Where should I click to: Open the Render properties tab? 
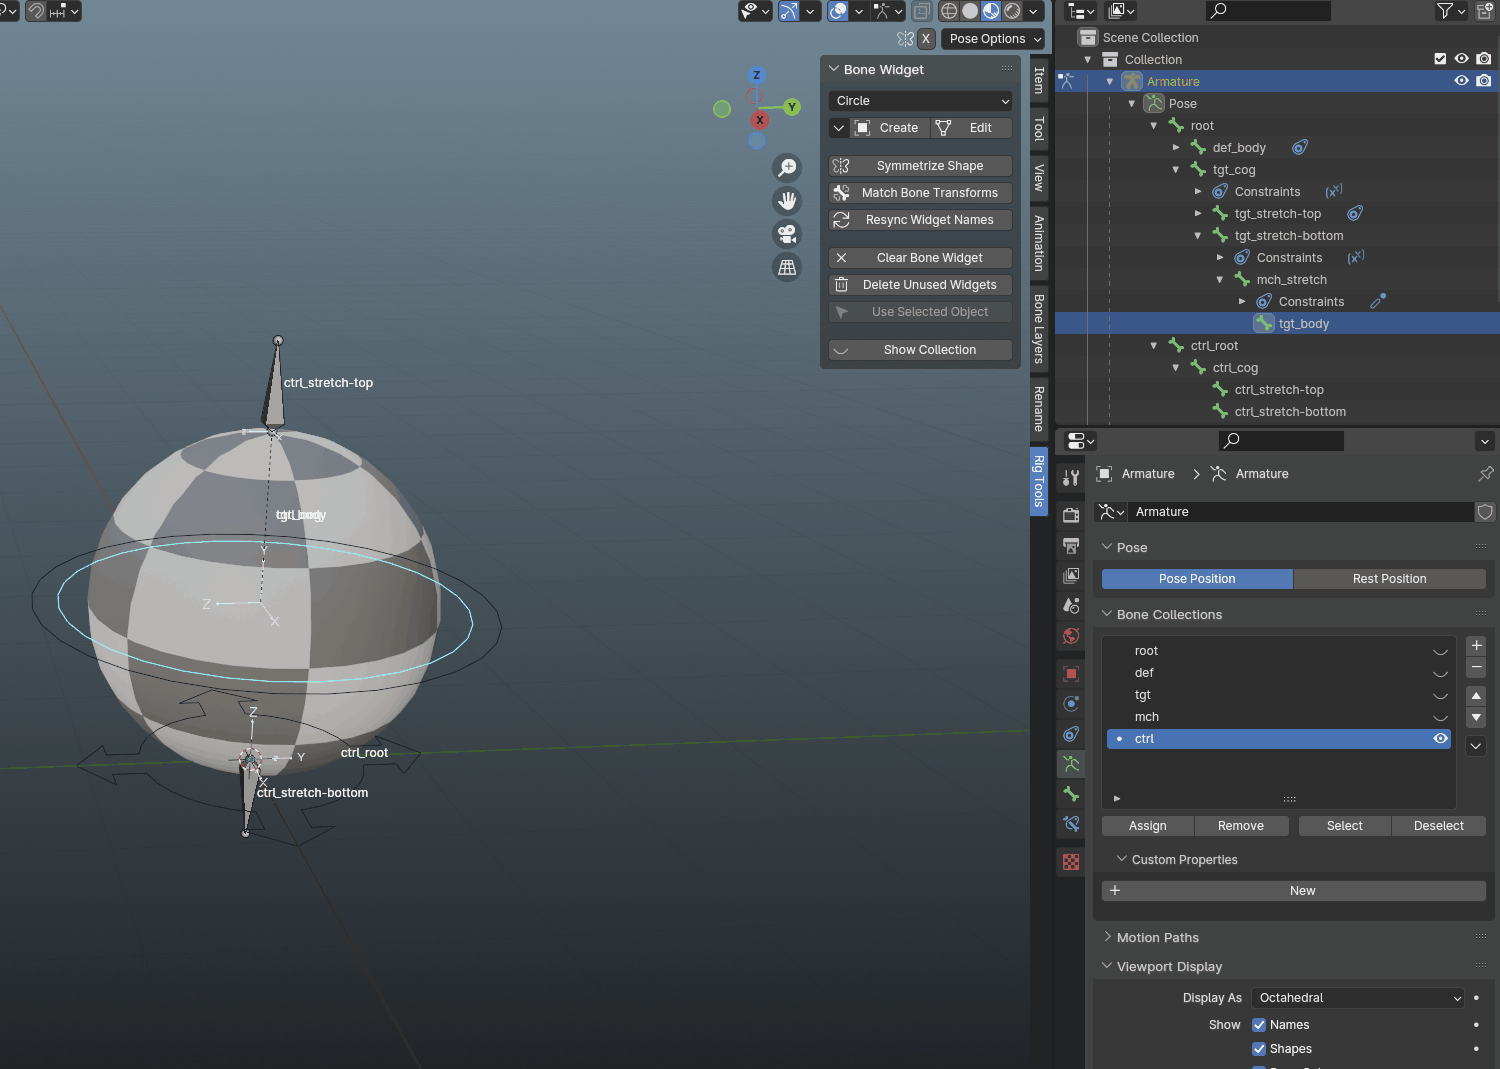(1071, 516)
